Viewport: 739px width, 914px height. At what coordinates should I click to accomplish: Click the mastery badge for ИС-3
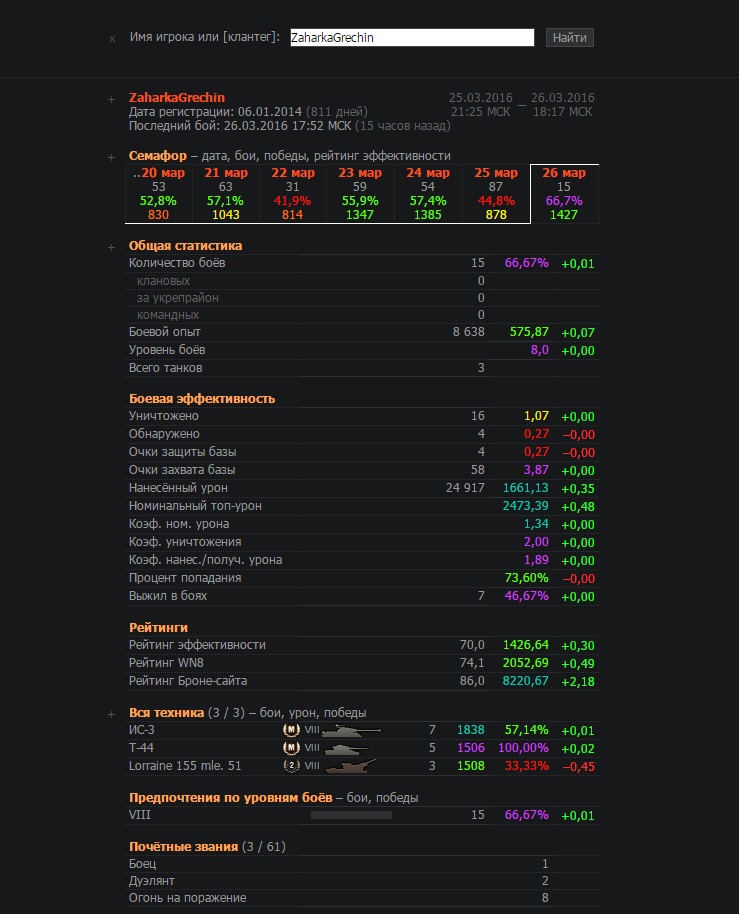291,731
